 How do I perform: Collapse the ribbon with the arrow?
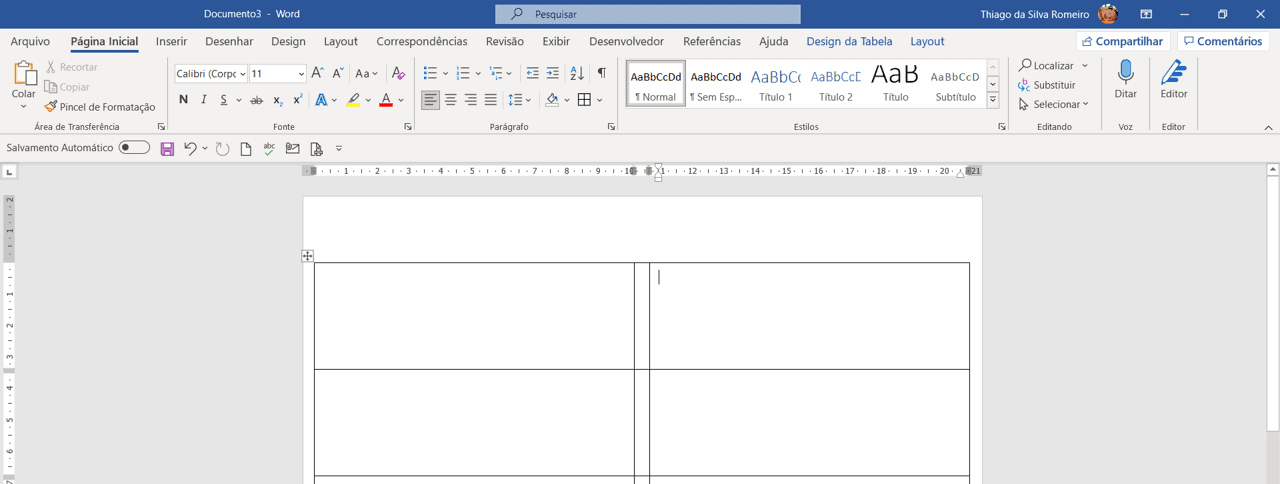pos(1268,128)
